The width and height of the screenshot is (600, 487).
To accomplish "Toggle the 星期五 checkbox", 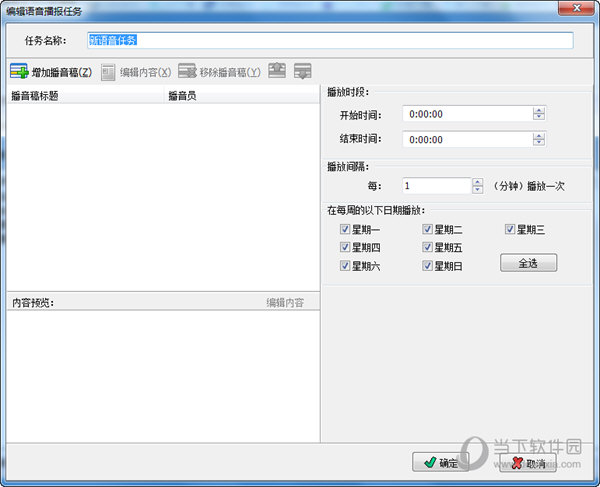I will pyautogui.click(x=427, y=247).
